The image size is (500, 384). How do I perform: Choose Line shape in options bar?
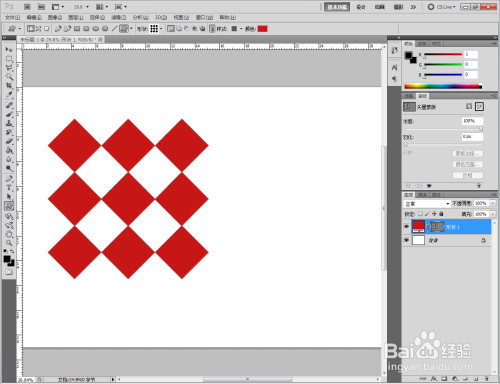click(x=114, y=29)
